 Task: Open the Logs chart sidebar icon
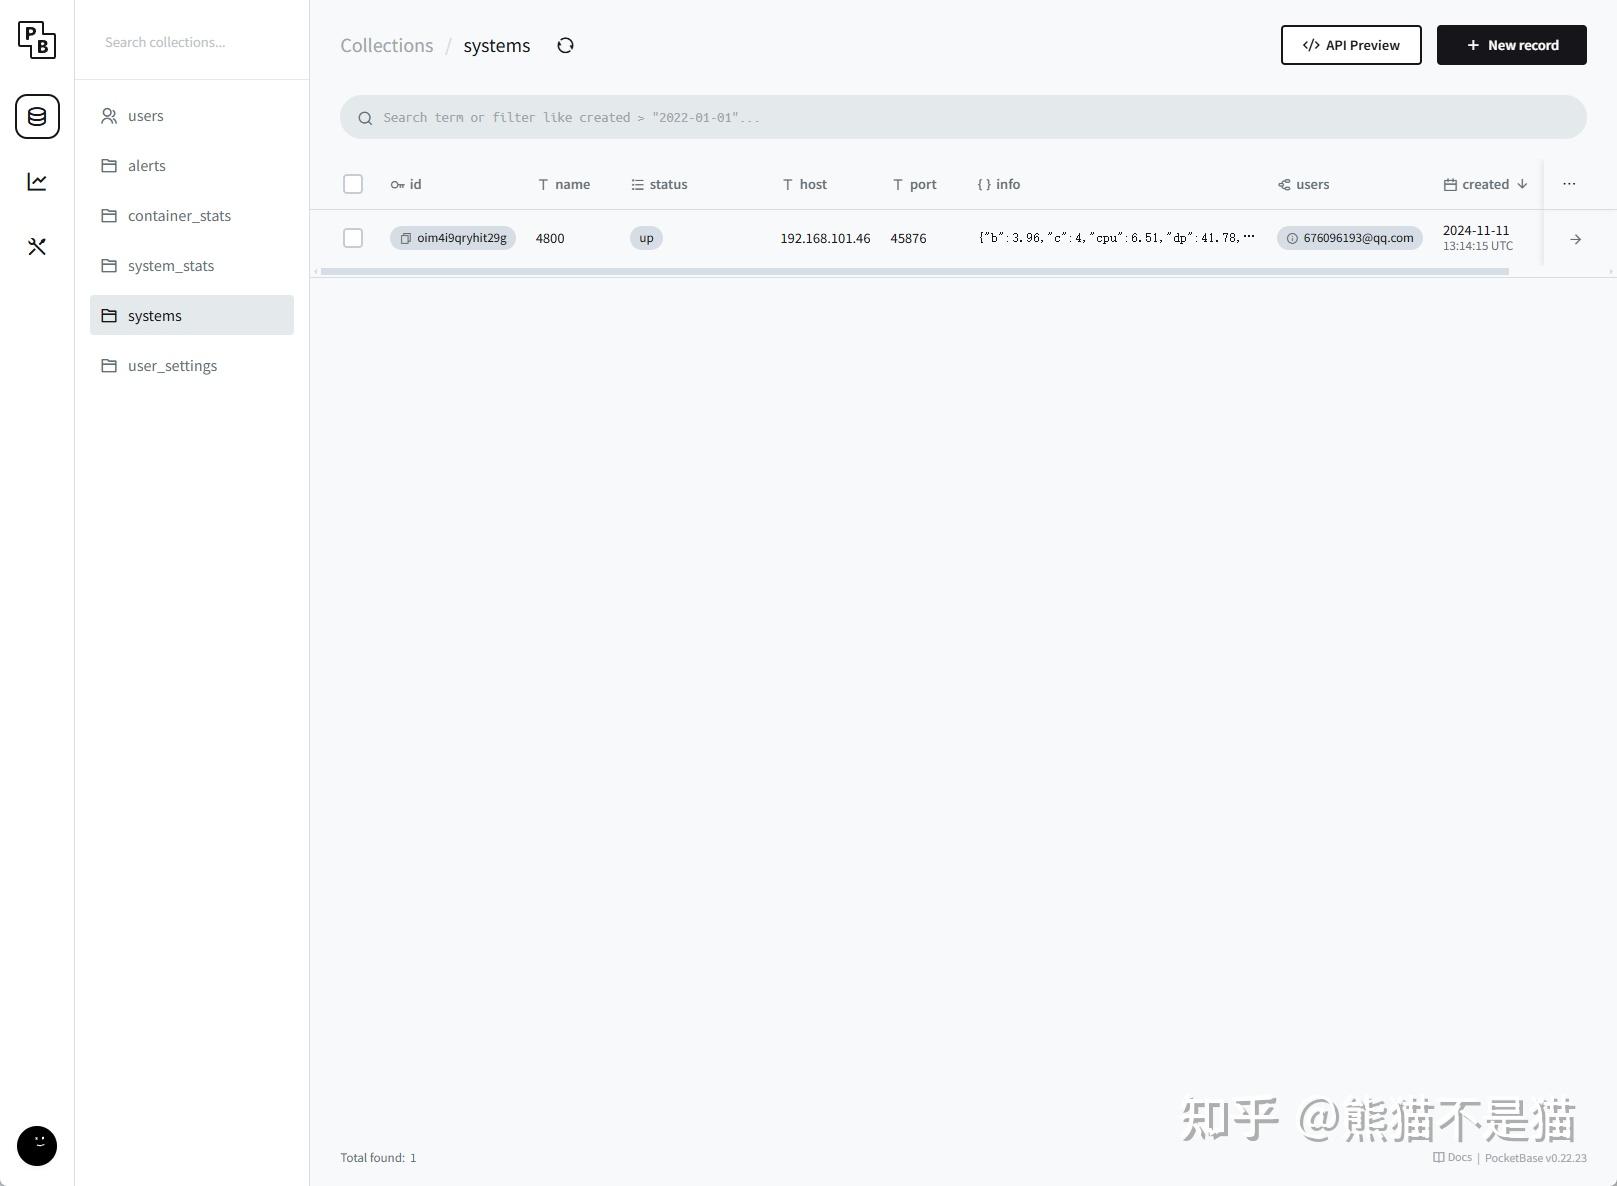point(37,181)
